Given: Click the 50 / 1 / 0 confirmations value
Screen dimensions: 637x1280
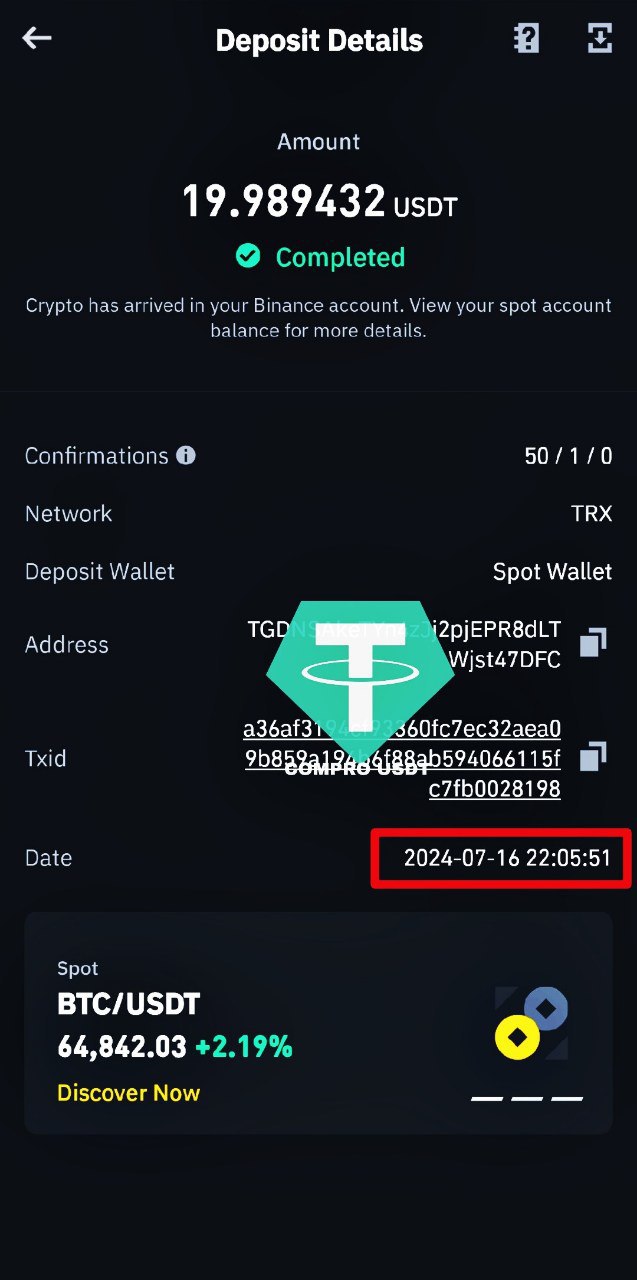Looking at the screenshot, I should pos(568,456).
